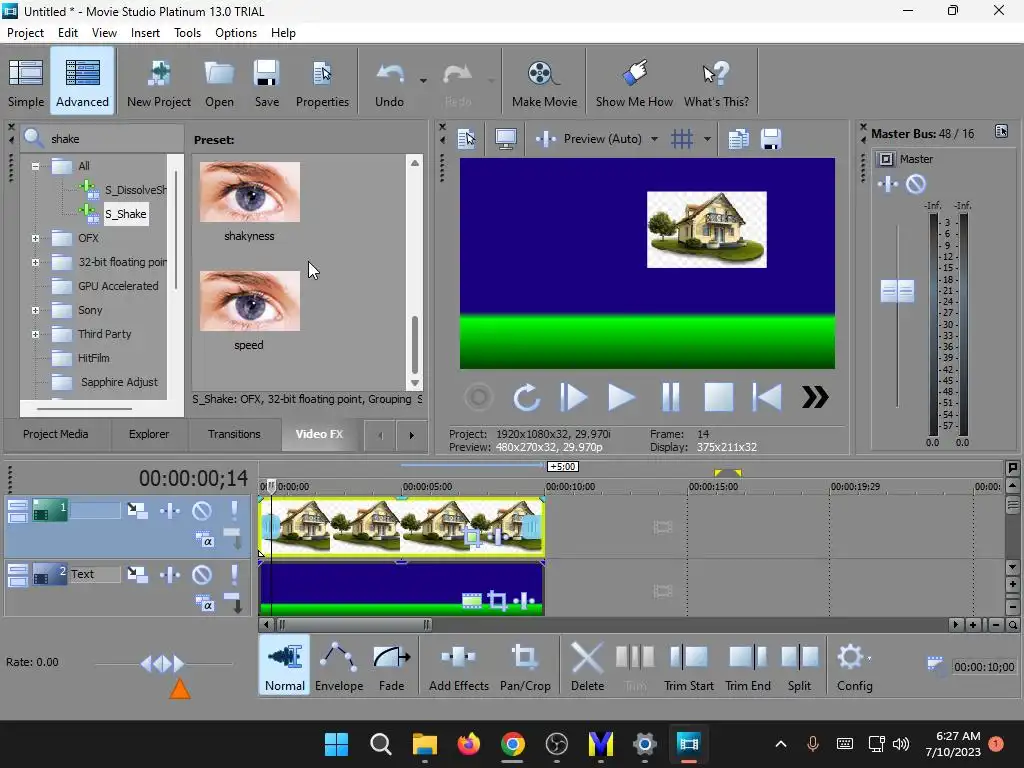
Task: Collapse the All effects folder
Action: point(35,166)
